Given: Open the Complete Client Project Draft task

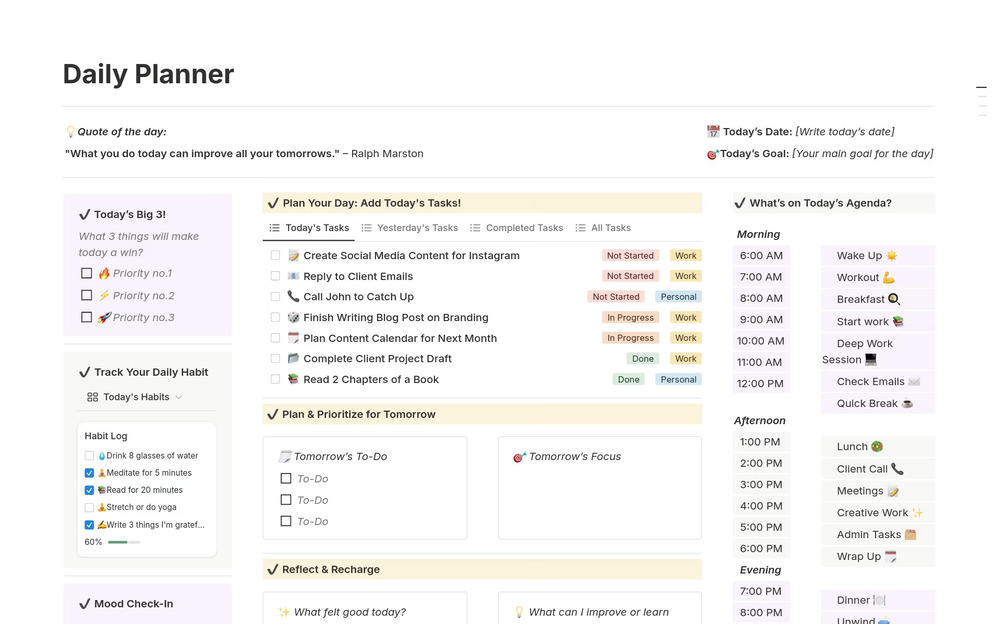Looking at the screenshot, I should coord(378,359).
